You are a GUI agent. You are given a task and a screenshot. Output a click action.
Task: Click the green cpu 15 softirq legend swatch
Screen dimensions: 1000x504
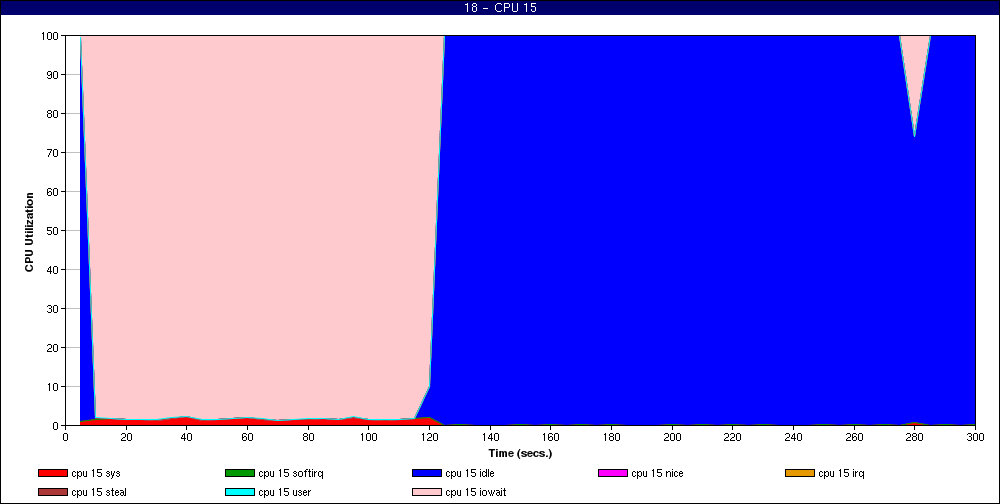coord(240,473)
